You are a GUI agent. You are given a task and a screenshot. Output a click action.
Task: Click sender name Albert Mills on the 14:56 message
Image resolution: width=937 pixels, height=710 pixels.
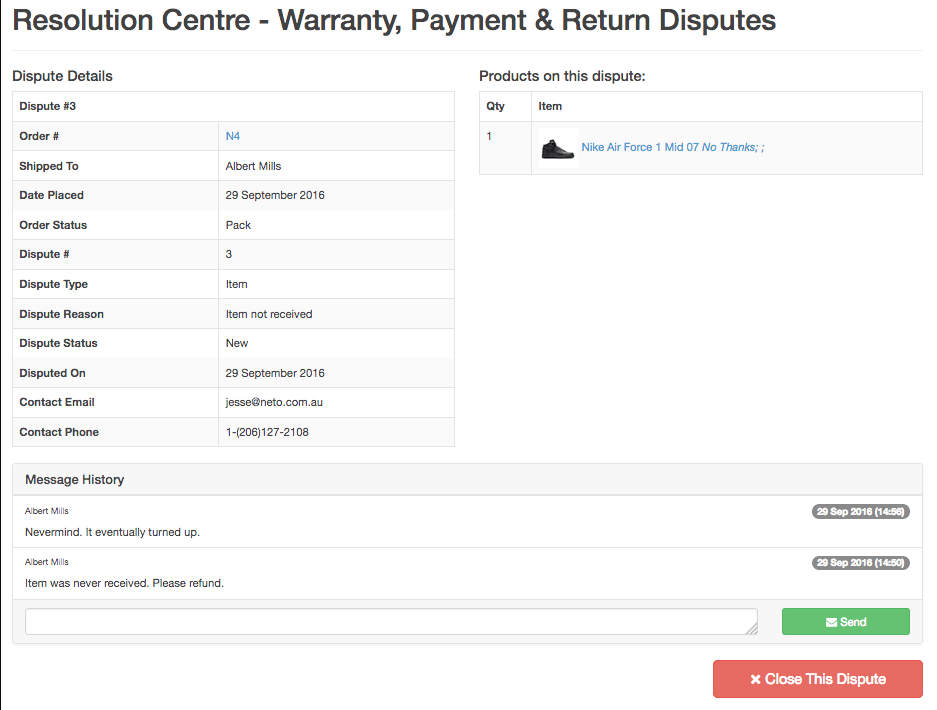[47, 511]
